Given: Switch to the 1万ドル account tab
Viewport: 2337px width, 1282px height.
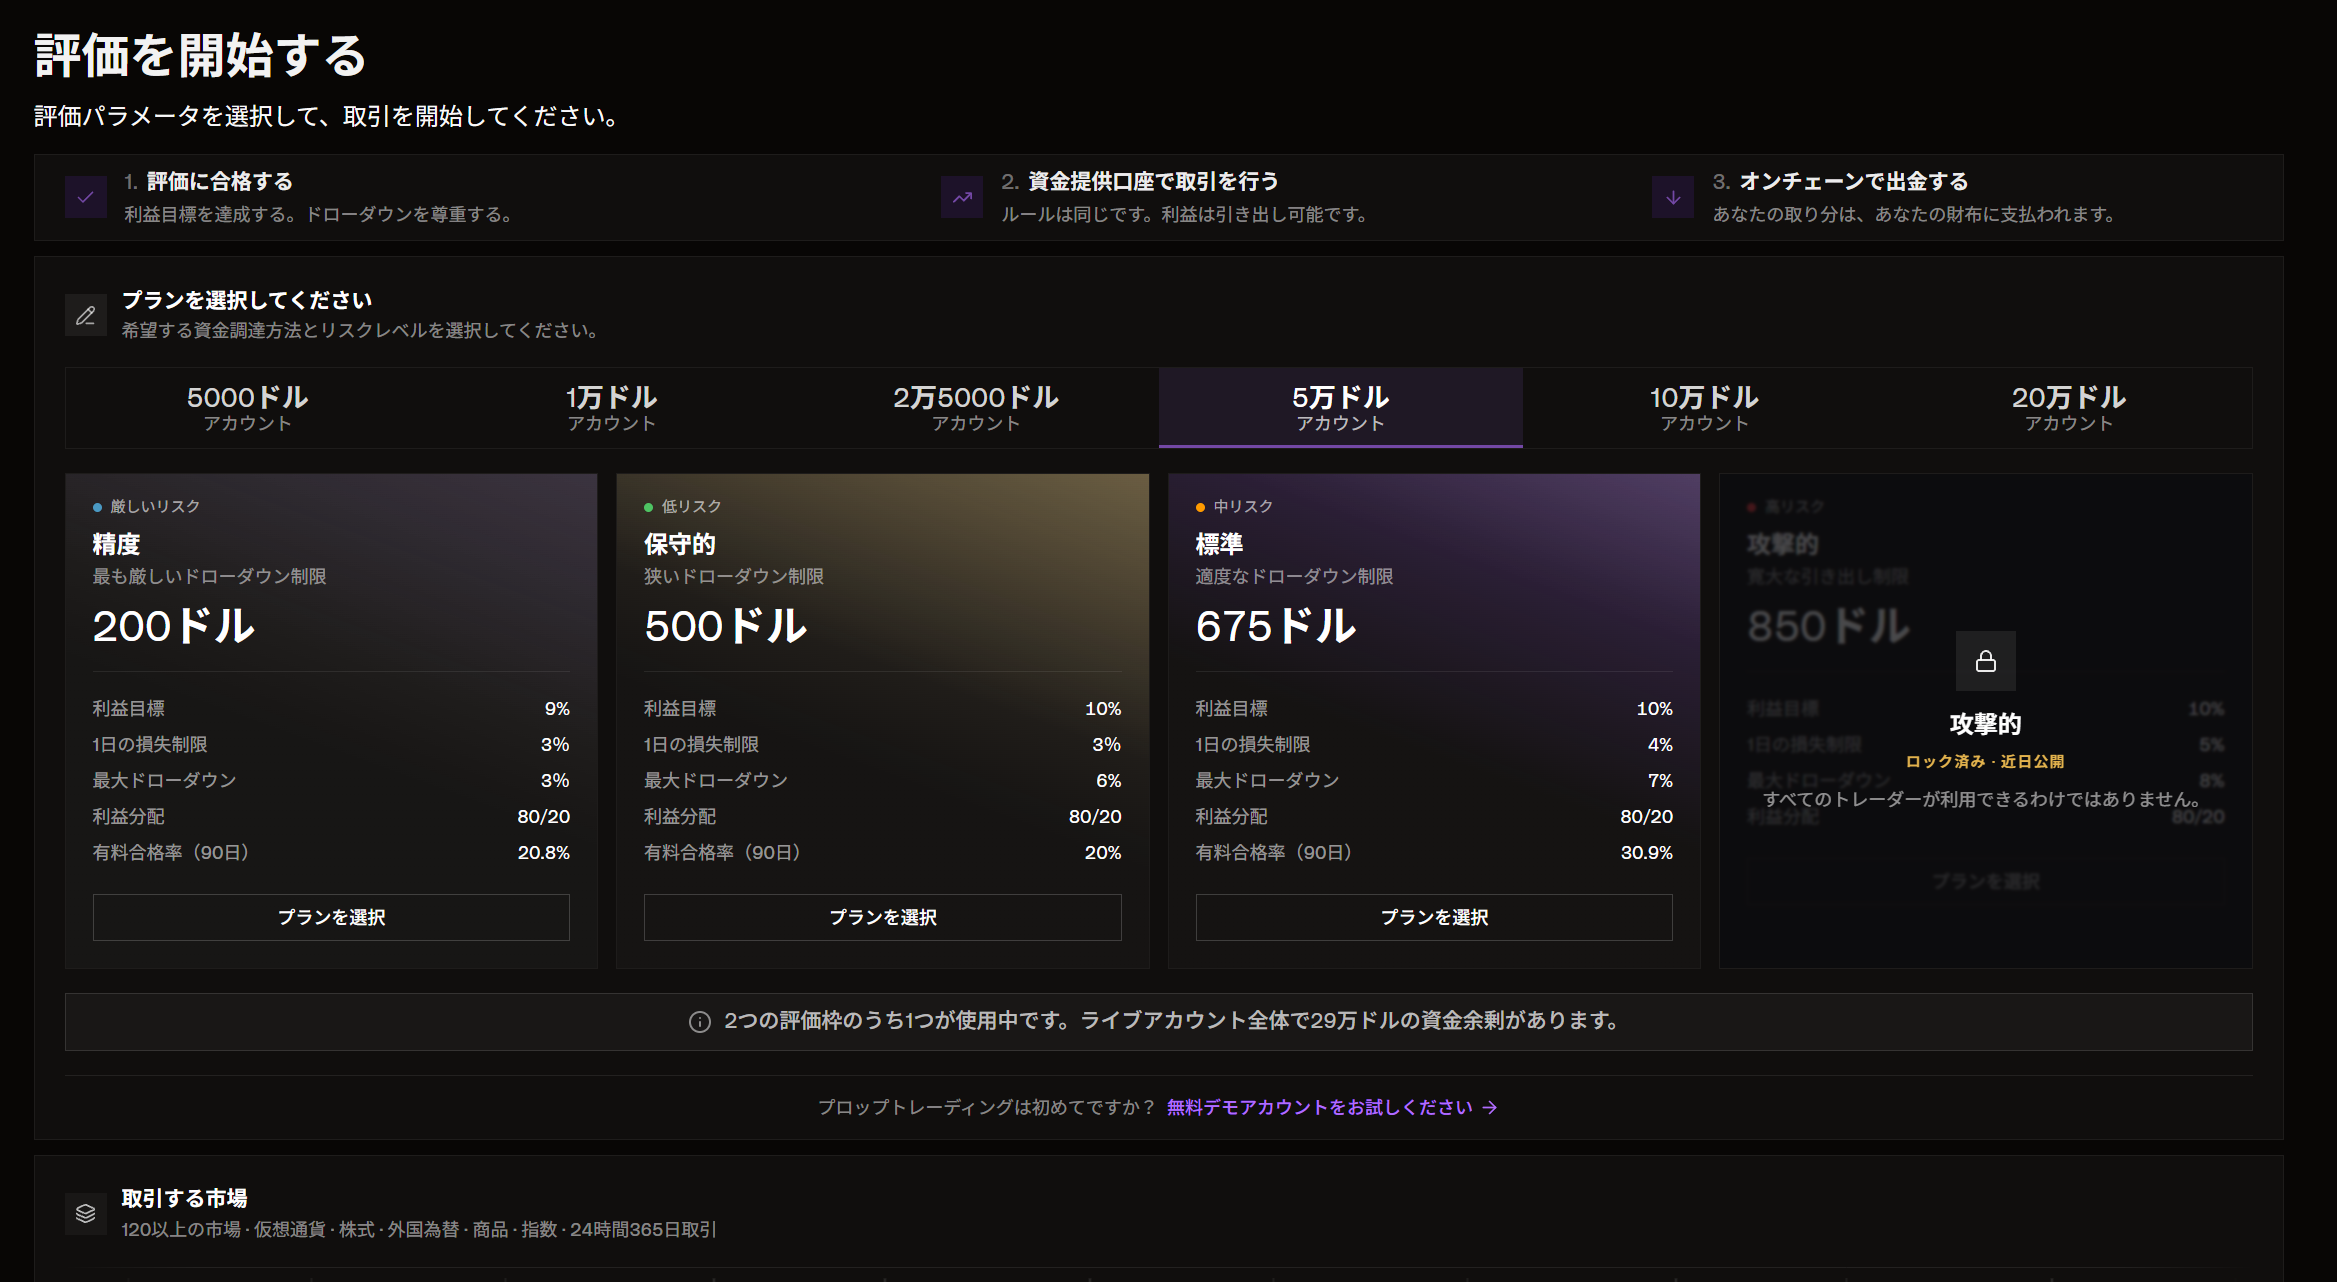Looking at the screenshot, I should click(612, 408).
